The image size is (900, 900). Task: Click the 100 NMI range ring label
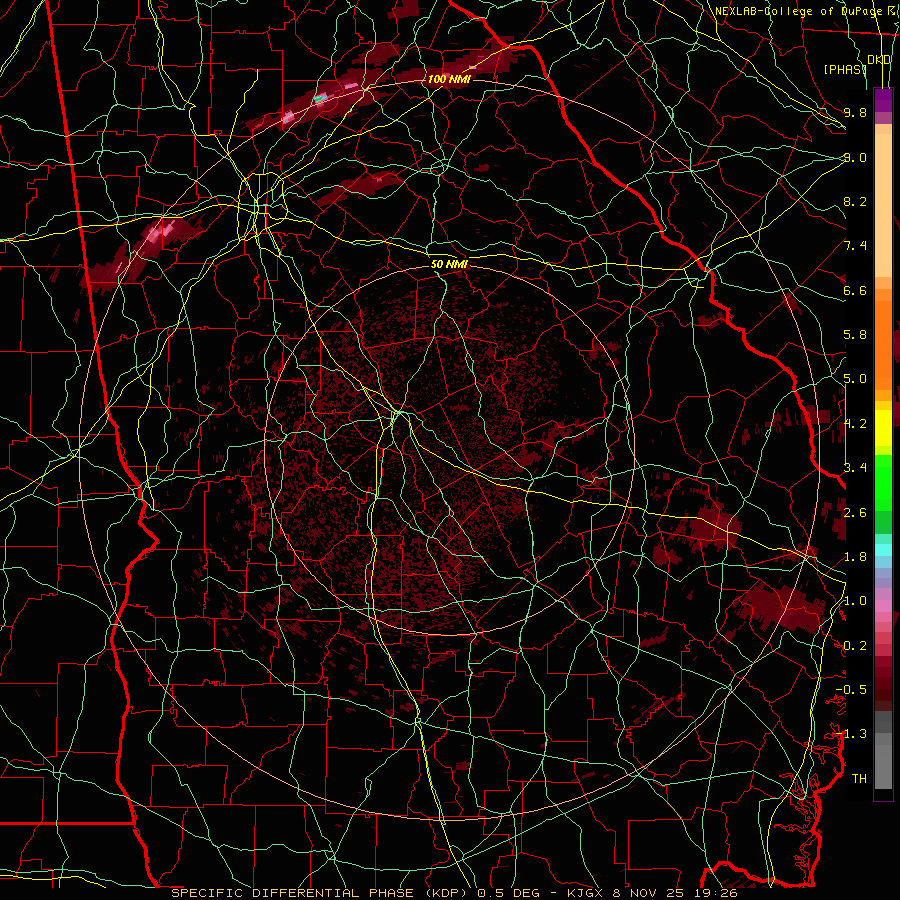tap(449, 79)
